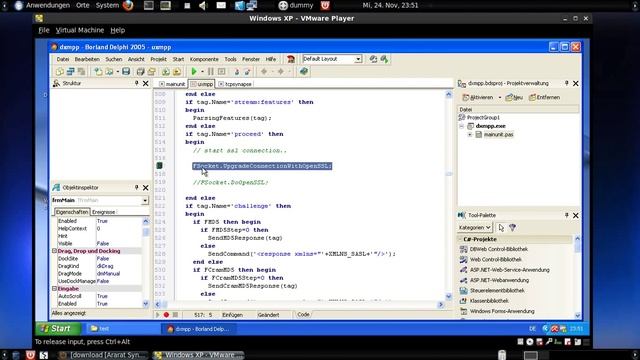Viewport: 640px width, 360px height.
Task: Click the Forward navigation arrow in toolbar
Action: (281, 71)
